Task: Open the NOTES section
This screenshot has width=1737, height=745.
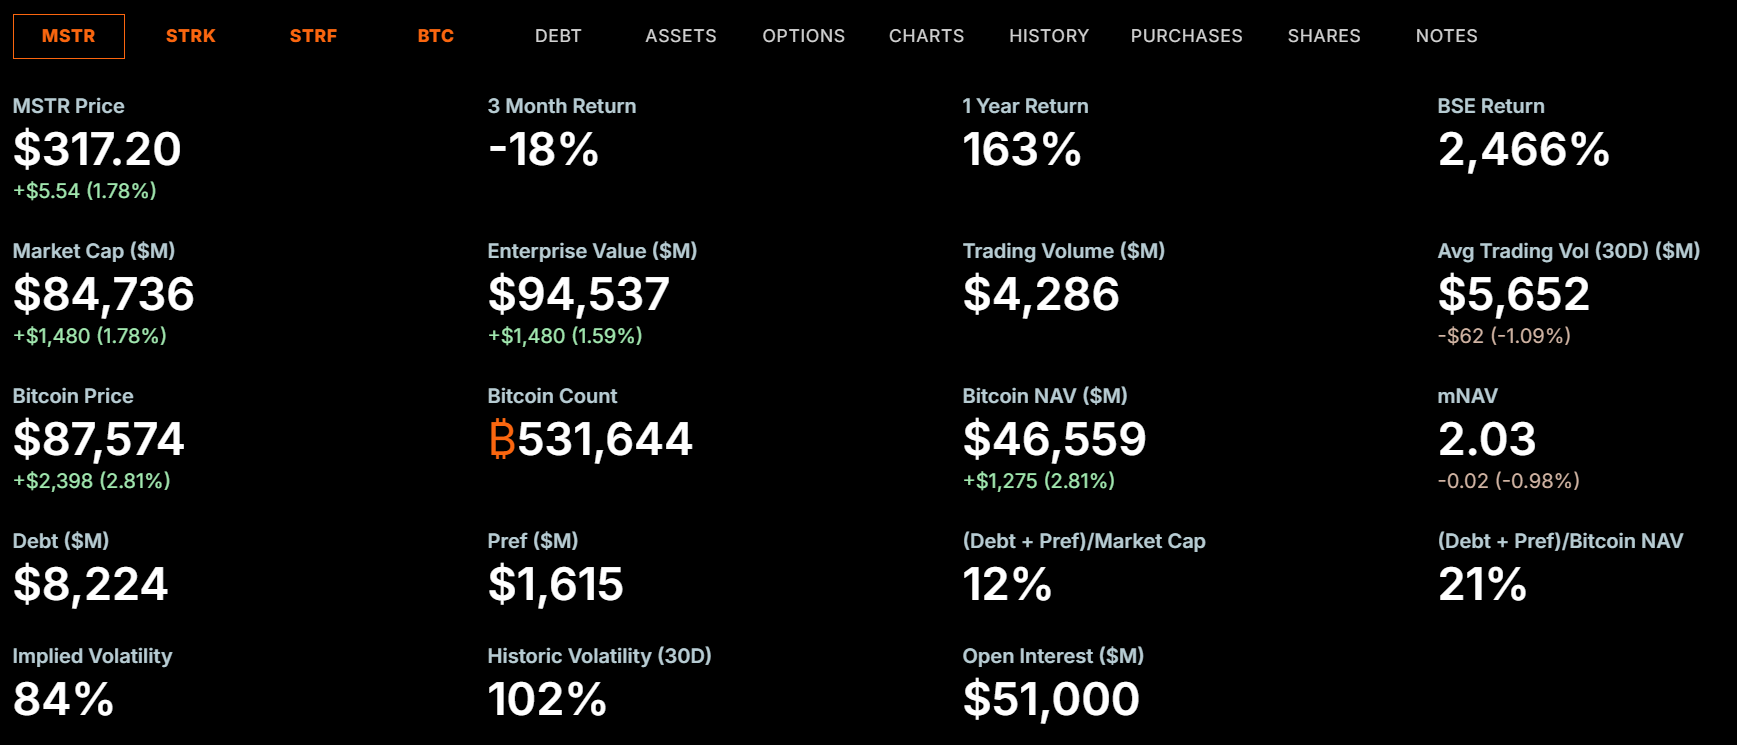Action: coord(1446,35)
